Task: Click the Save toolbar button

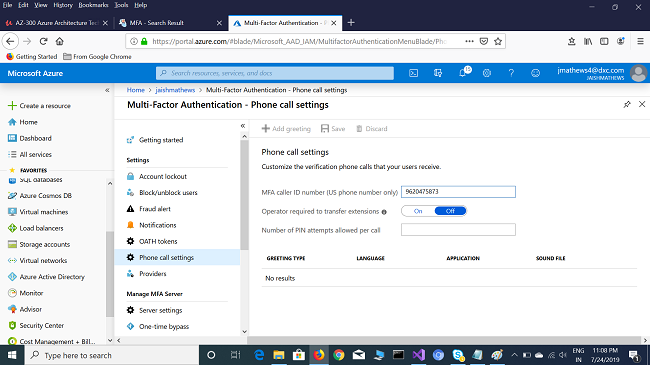Action: [x=333, y=129]
